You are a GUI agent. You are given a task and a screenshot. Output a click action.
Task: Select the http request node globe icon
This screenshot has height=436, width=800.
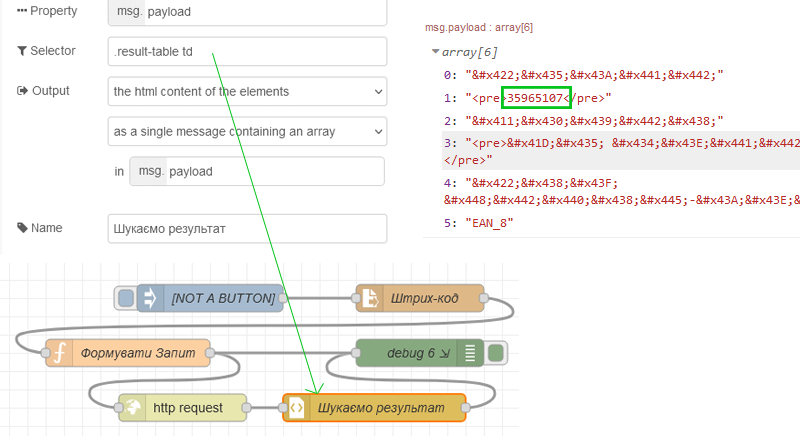(x=133, y=408)
